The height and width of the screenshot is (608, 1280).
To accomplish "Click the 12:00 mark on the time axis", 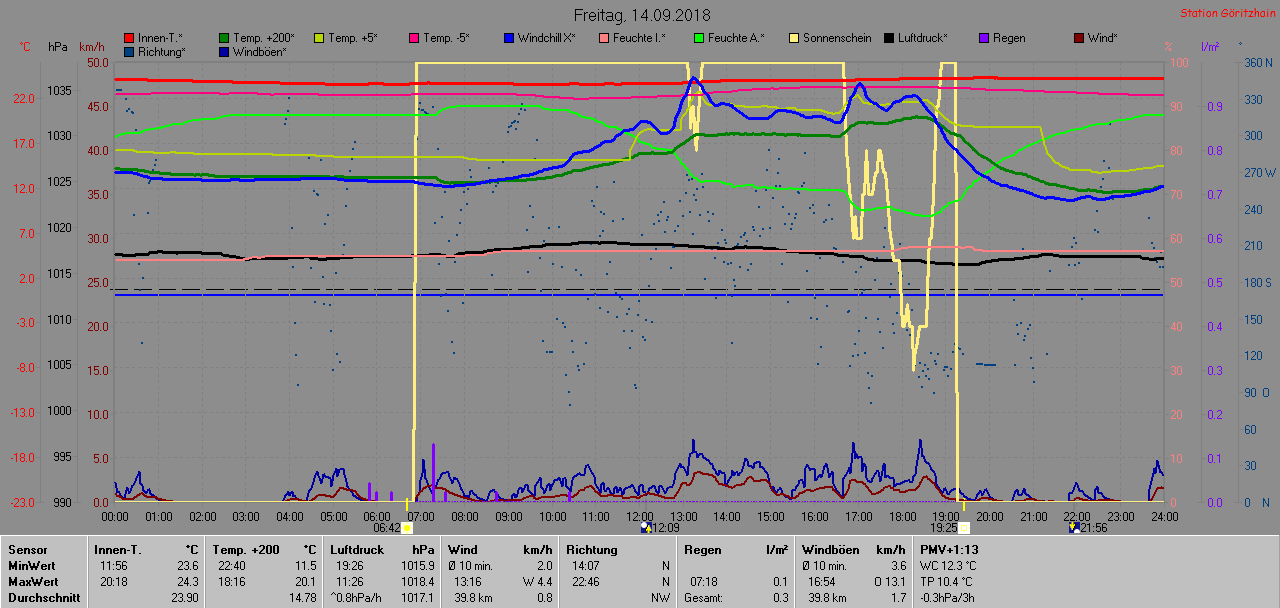I will pos(639,515).
